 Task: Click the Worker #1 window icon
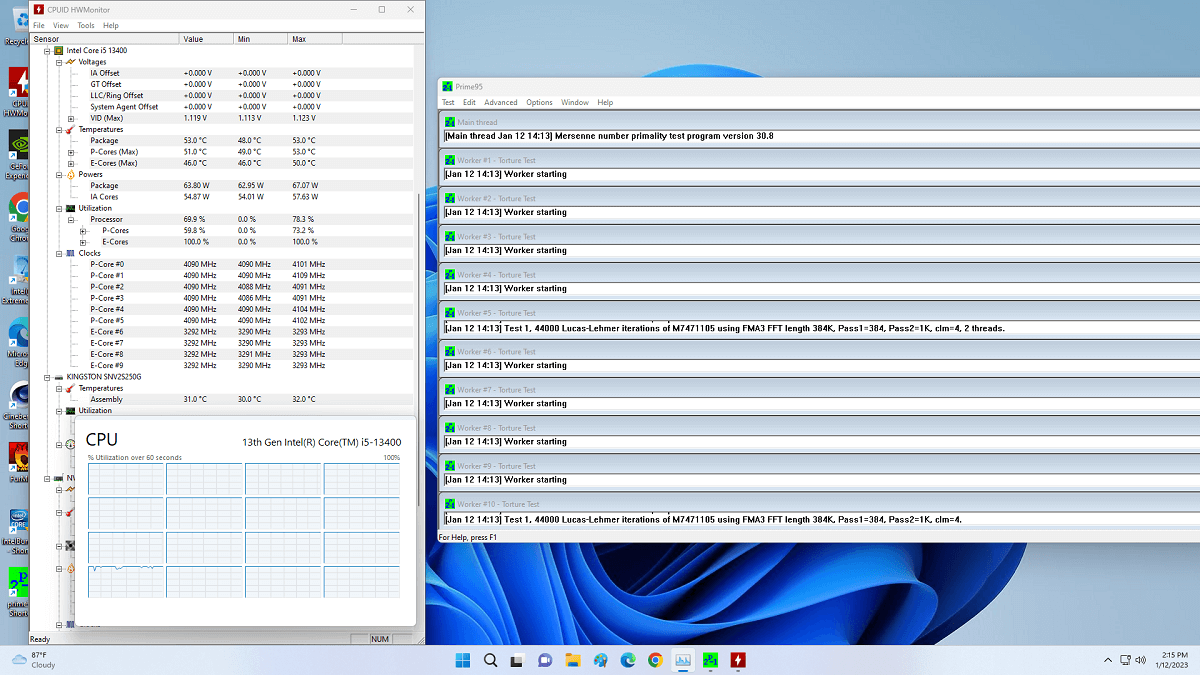point(450,160)
